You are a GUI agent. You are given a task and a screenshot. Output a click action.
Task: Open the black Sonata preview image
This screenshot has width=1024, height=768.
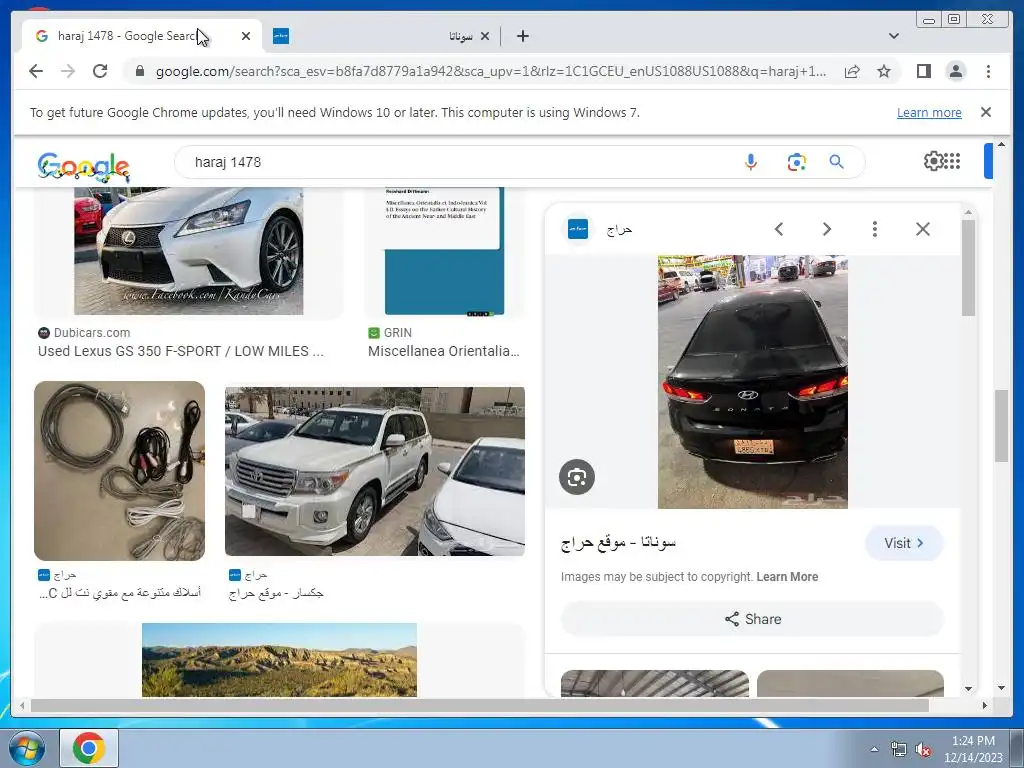click(752, 381)
